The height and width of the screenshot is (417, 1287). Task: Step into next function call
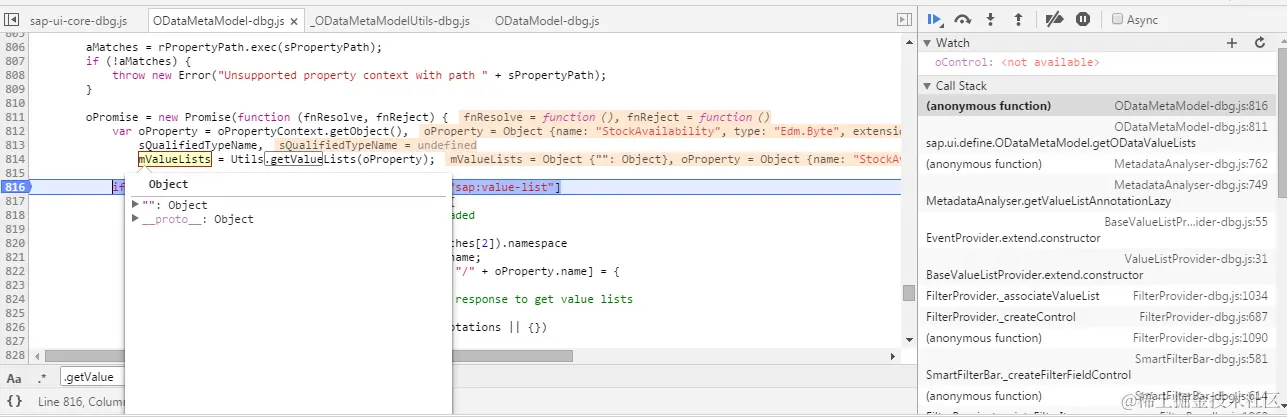991,19
